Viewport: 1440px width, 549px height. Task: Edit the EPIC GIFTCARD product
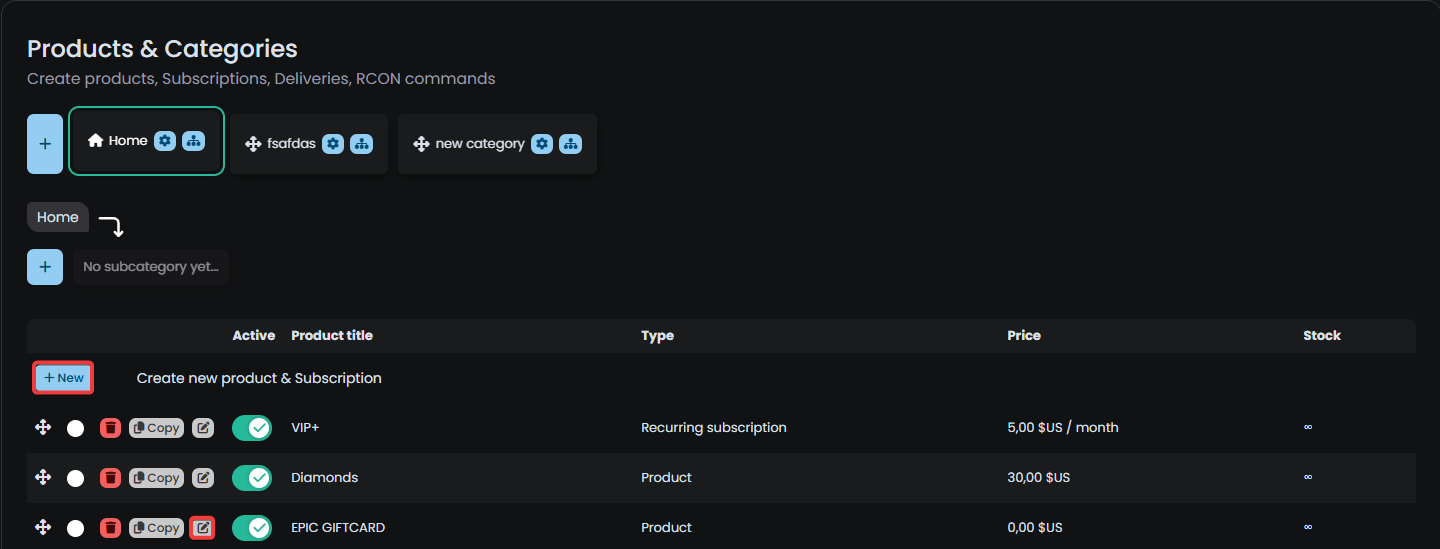point(203,528)
